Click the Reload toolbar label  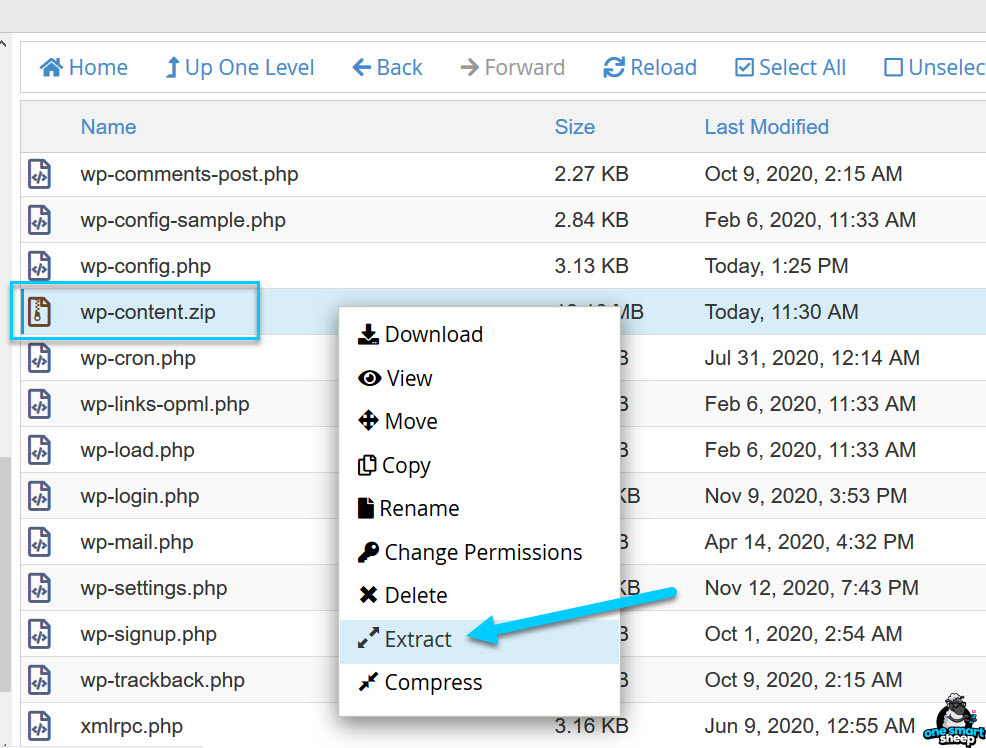[x=663, y=67]
